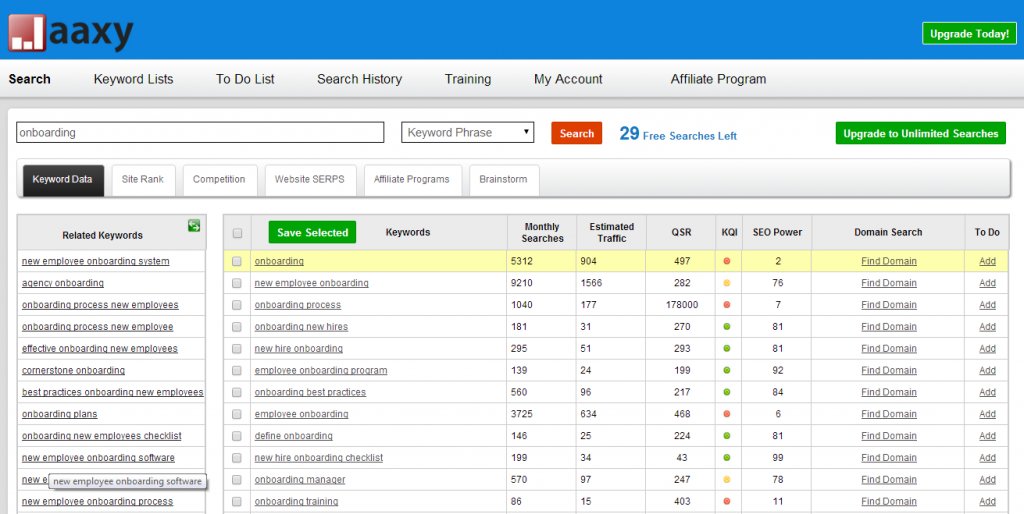Click red KQI dot for employee onboarding

point(727,414)
